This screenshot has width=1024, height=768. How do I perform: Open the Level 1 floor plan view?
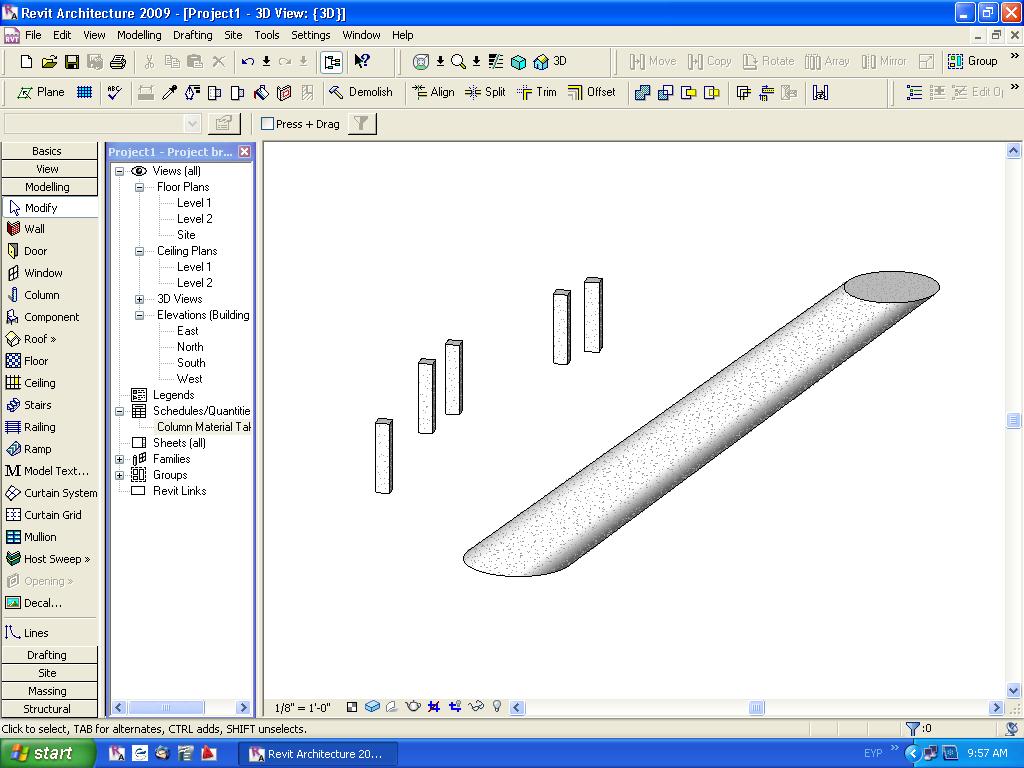tap(194, 203)
